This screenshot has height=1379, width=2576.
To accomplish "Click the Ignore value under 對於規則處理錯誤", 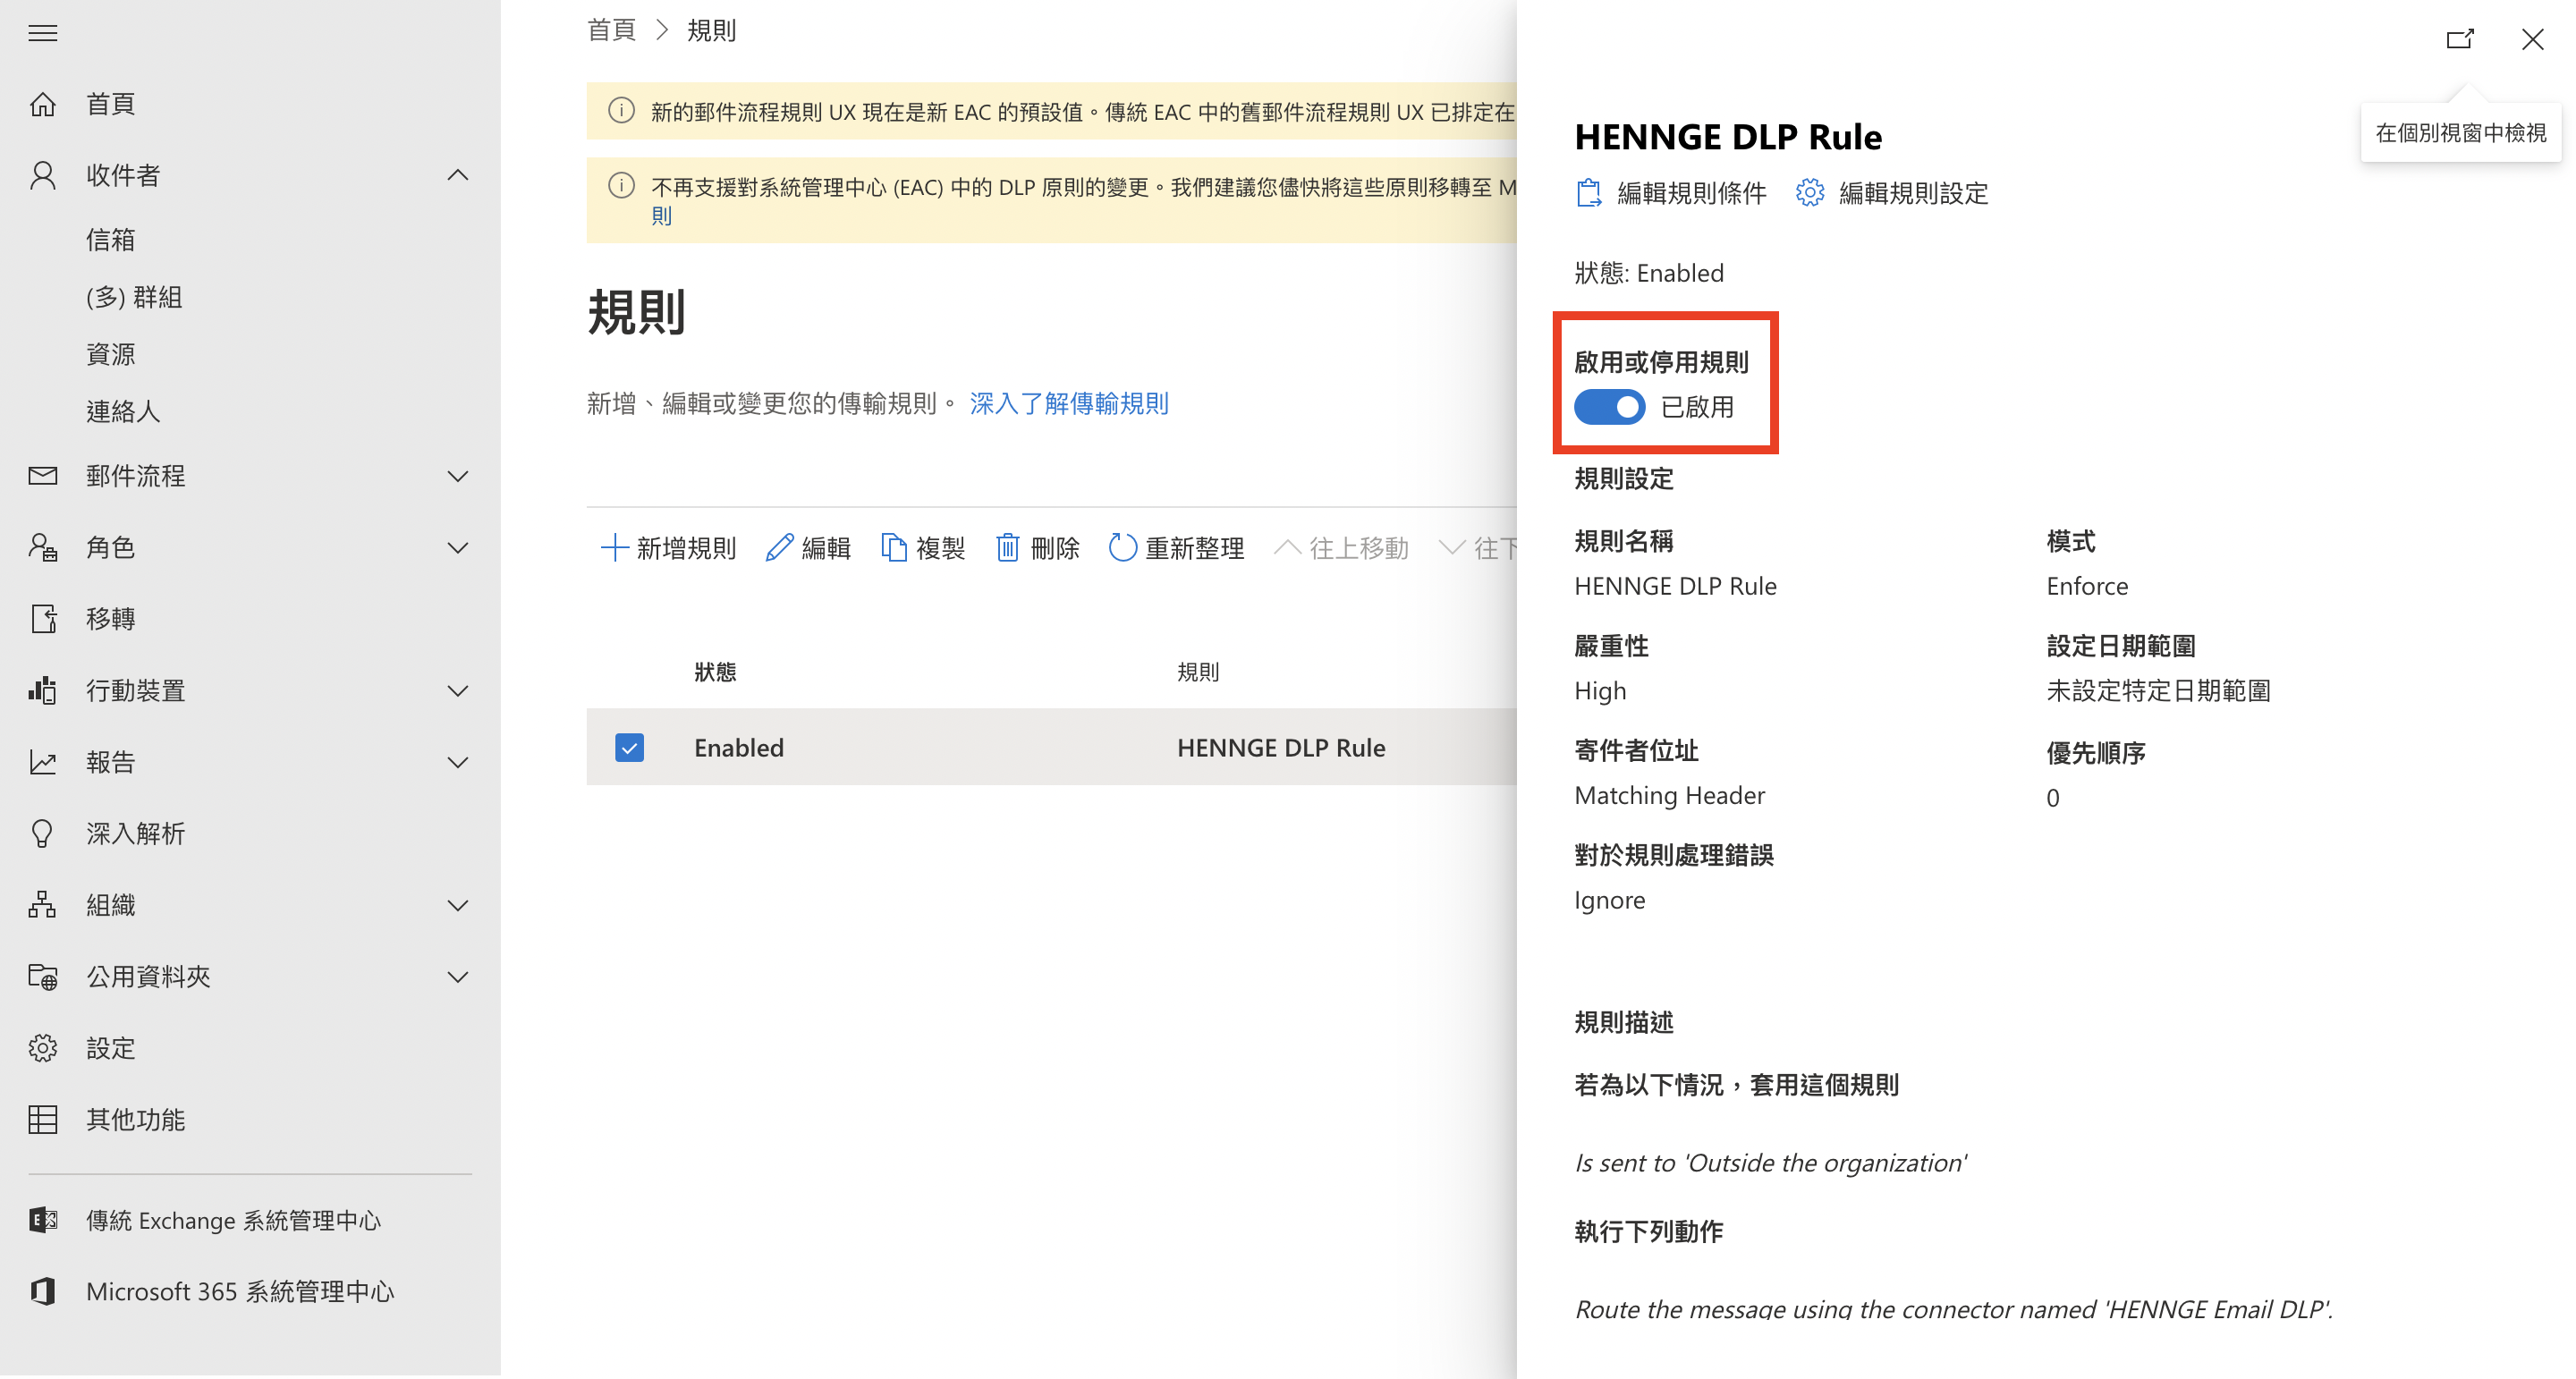I will (x=1609, y=900).
